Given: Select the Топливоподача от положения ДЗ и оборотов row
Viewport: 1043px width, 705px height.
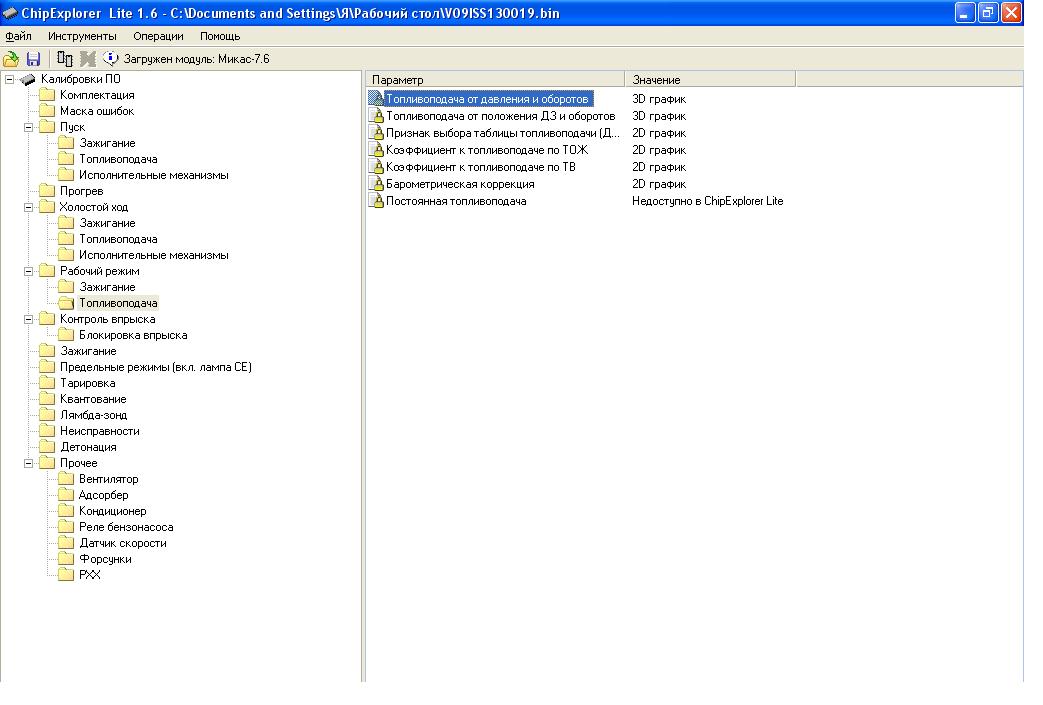Looking at the screenshot, I should 500,116.
